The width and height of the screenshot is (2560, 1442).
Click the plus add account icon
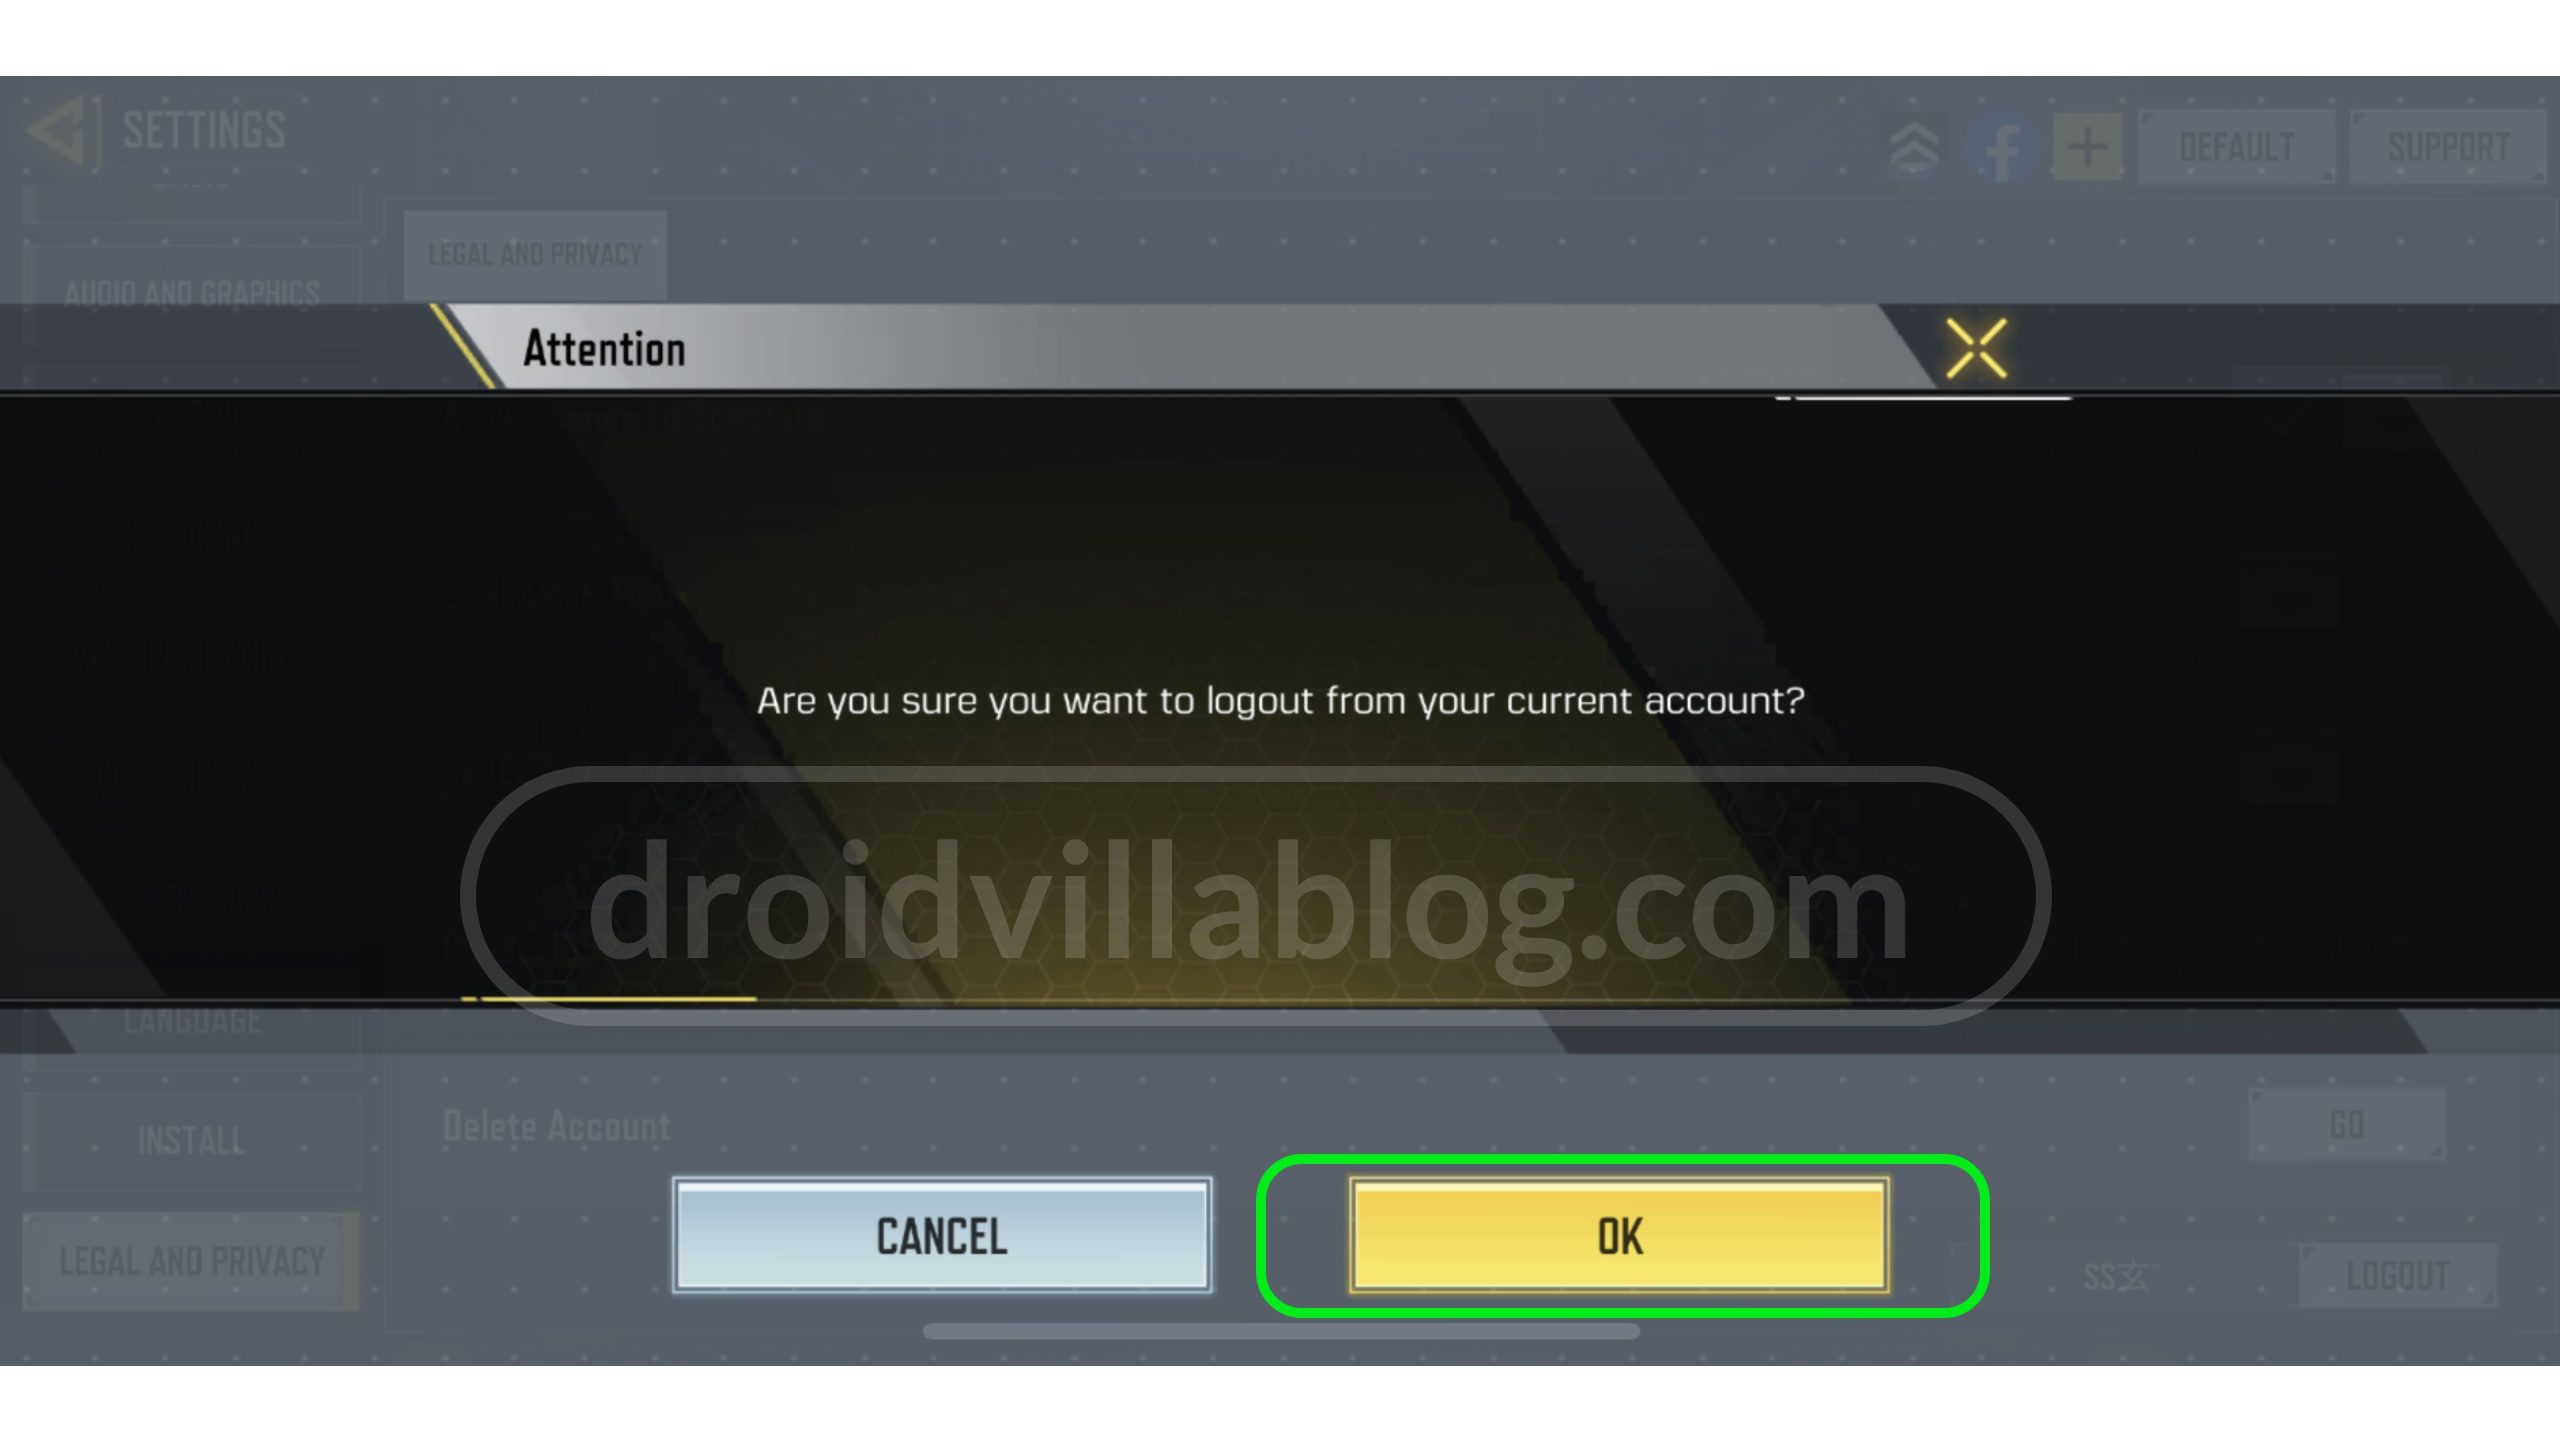(2089, 148)
